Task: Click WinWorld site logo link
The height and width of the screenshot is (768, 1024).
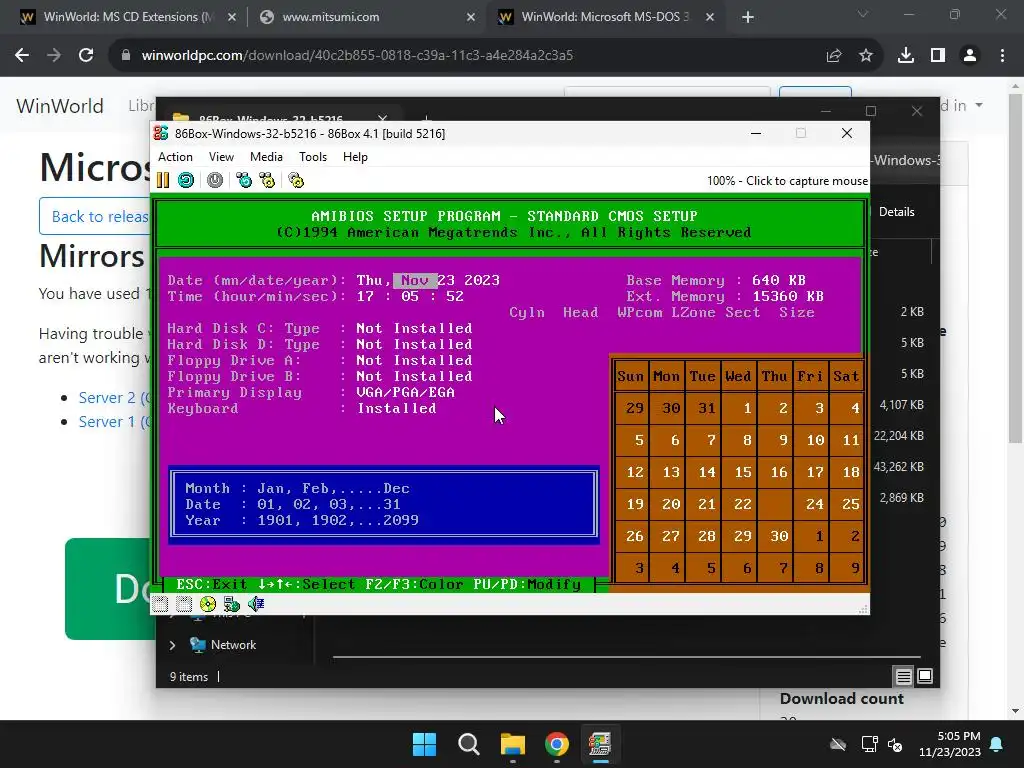Action: (x=59, y=106)
